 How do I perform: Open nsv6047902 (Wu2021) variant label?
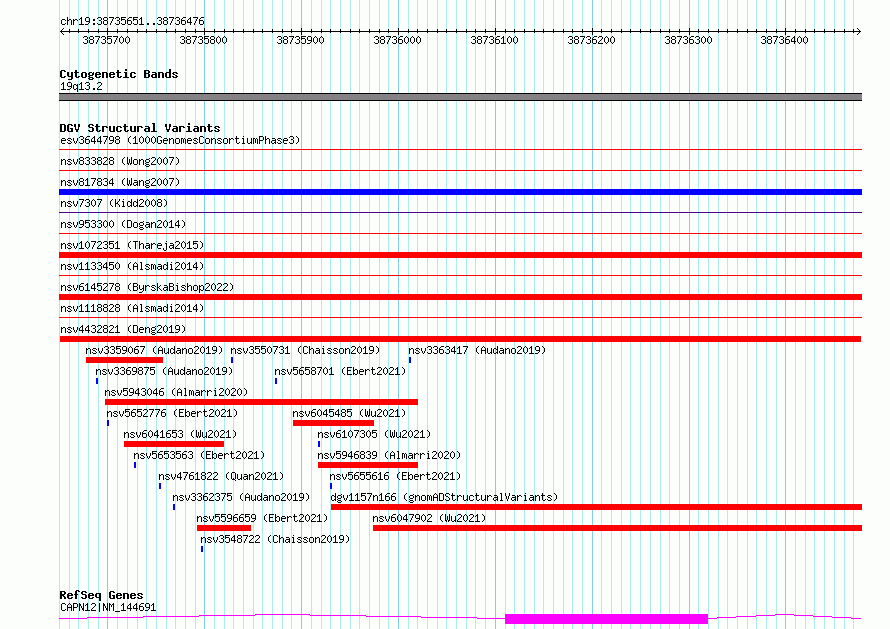point(429,518)
